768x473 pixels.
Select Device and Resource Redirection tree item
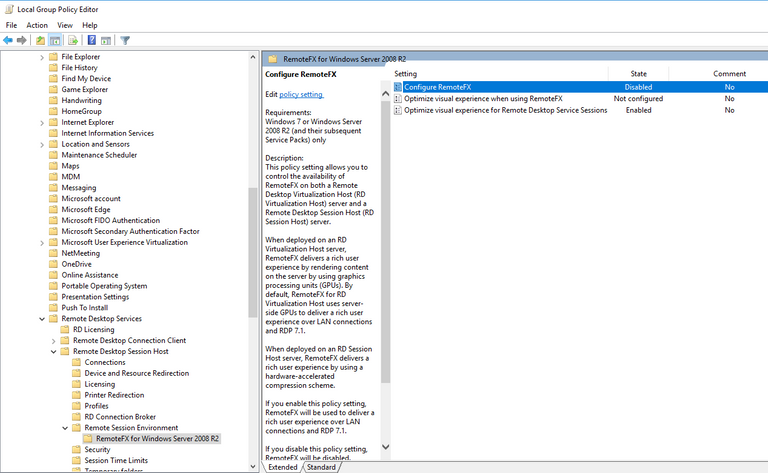[137, 373]
